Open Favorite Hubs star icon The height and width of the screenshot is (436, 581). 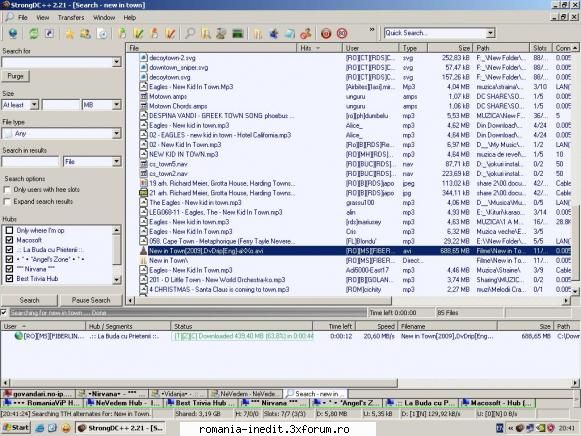point(69,34)
